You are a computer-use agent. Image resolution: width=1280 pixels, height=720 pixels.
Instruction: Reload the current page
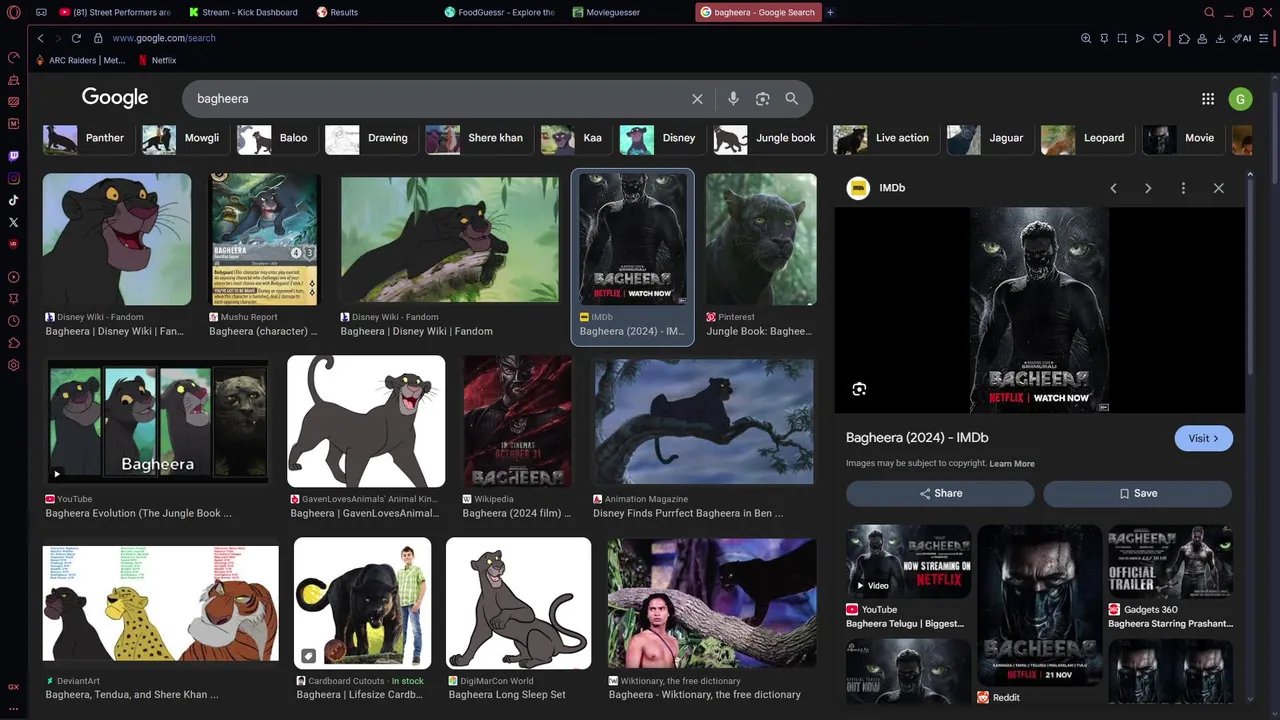(x=76, y=38)
